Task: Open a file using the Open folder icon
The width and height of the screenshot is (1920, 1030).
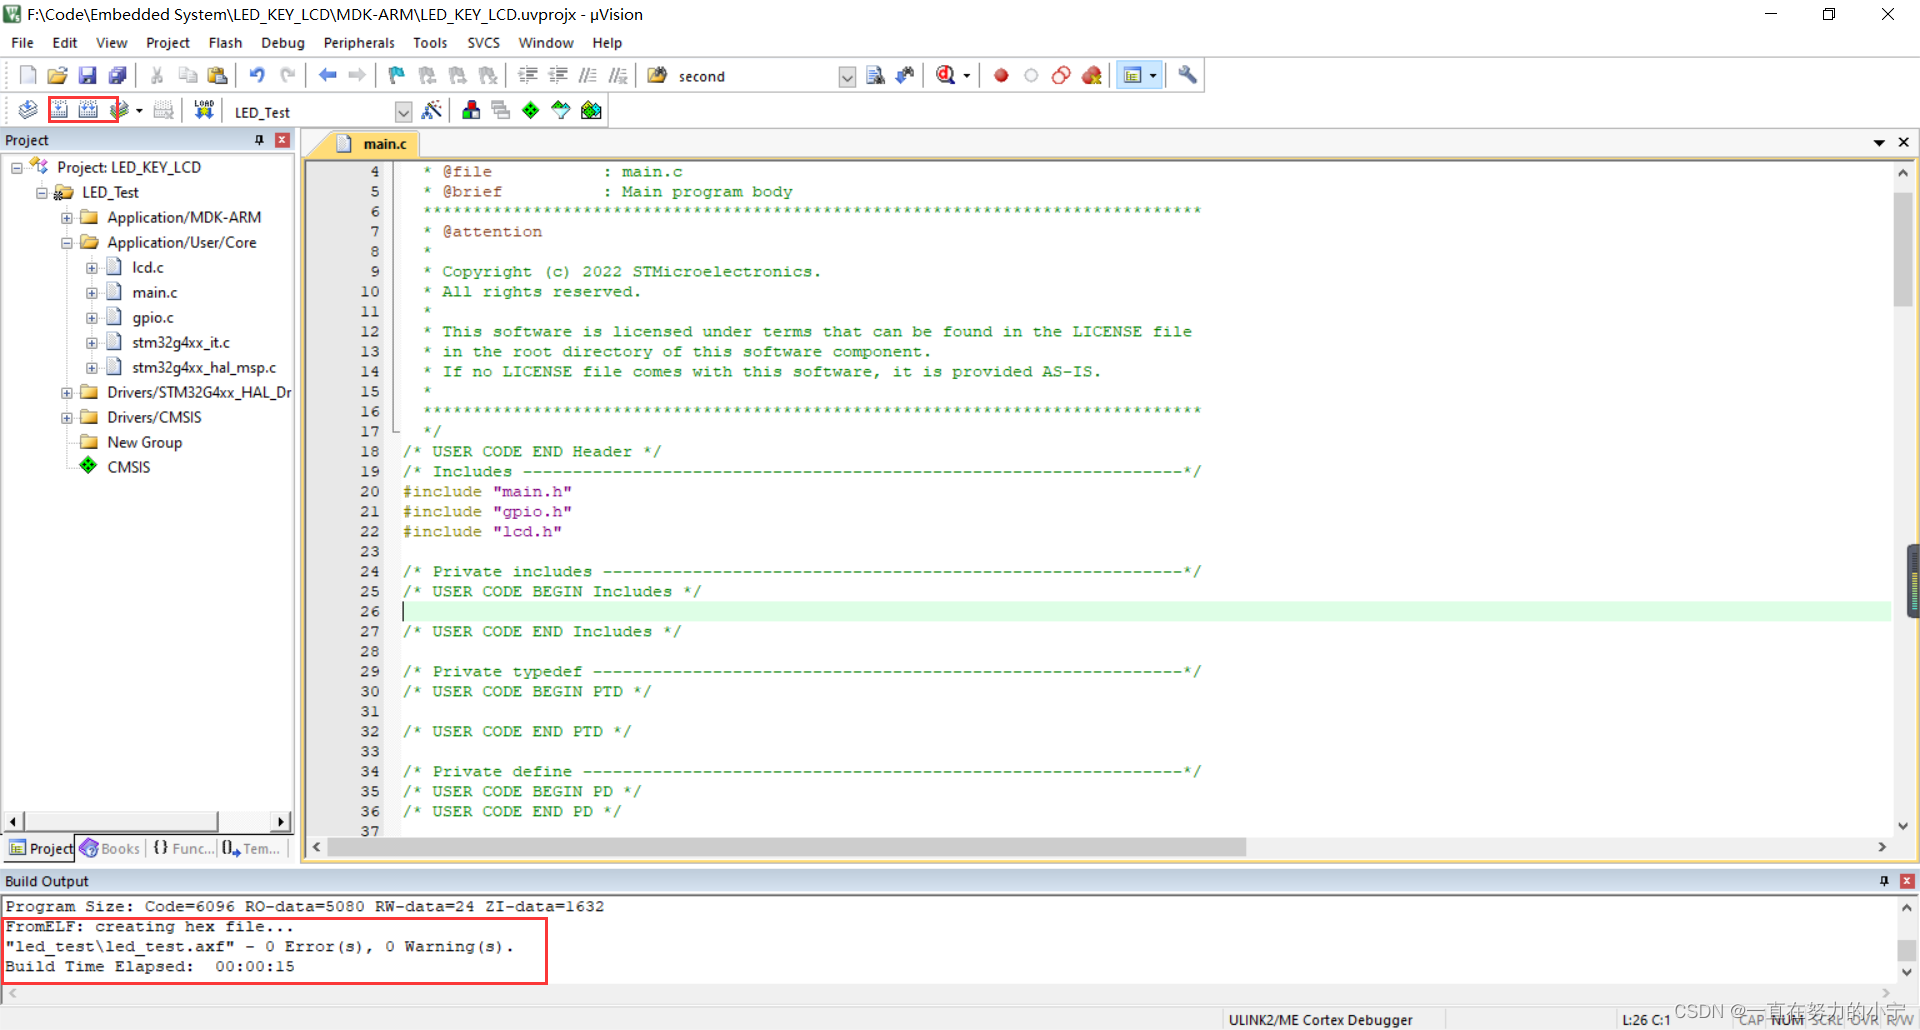Action: [58, 75]
